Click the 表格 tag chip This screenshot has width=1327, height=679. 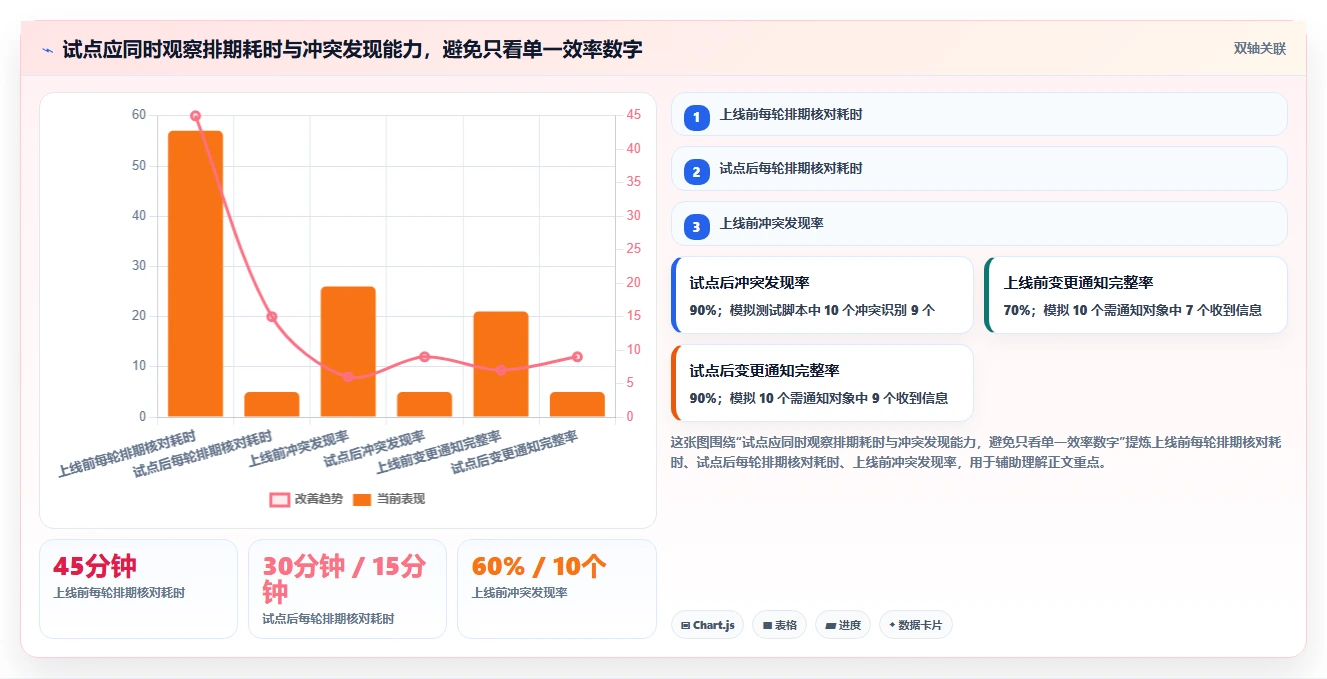point(780,625)
